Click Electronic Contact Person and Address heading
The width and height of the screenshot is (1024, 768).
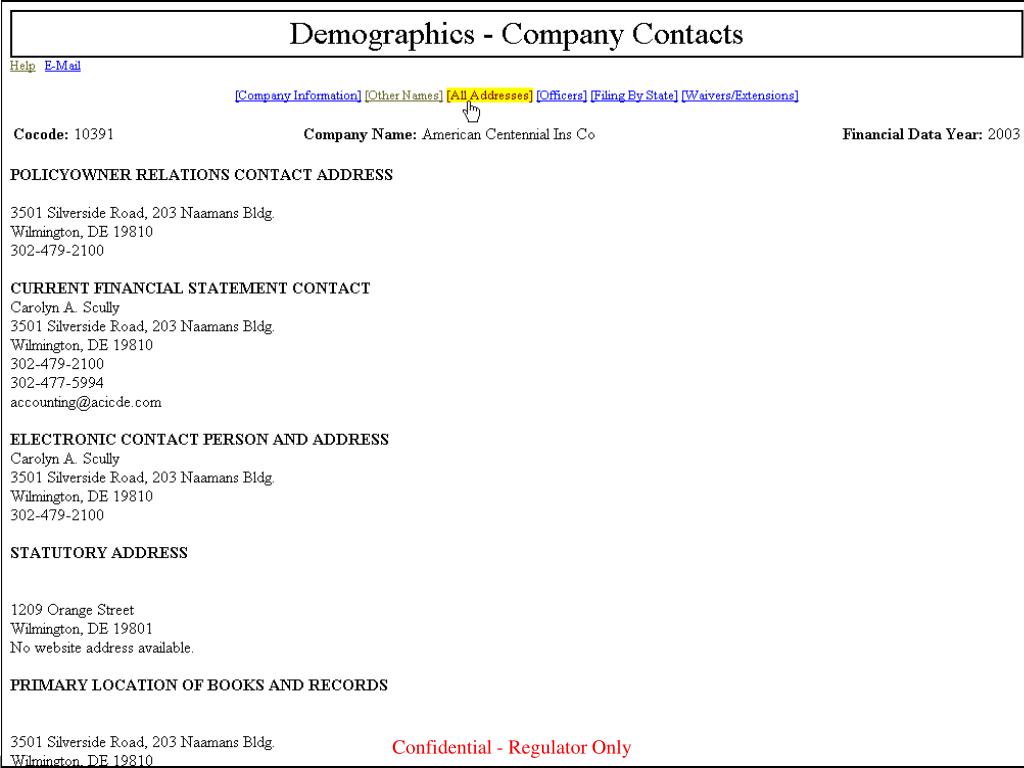pyautogui.click(x=199, y=439)
